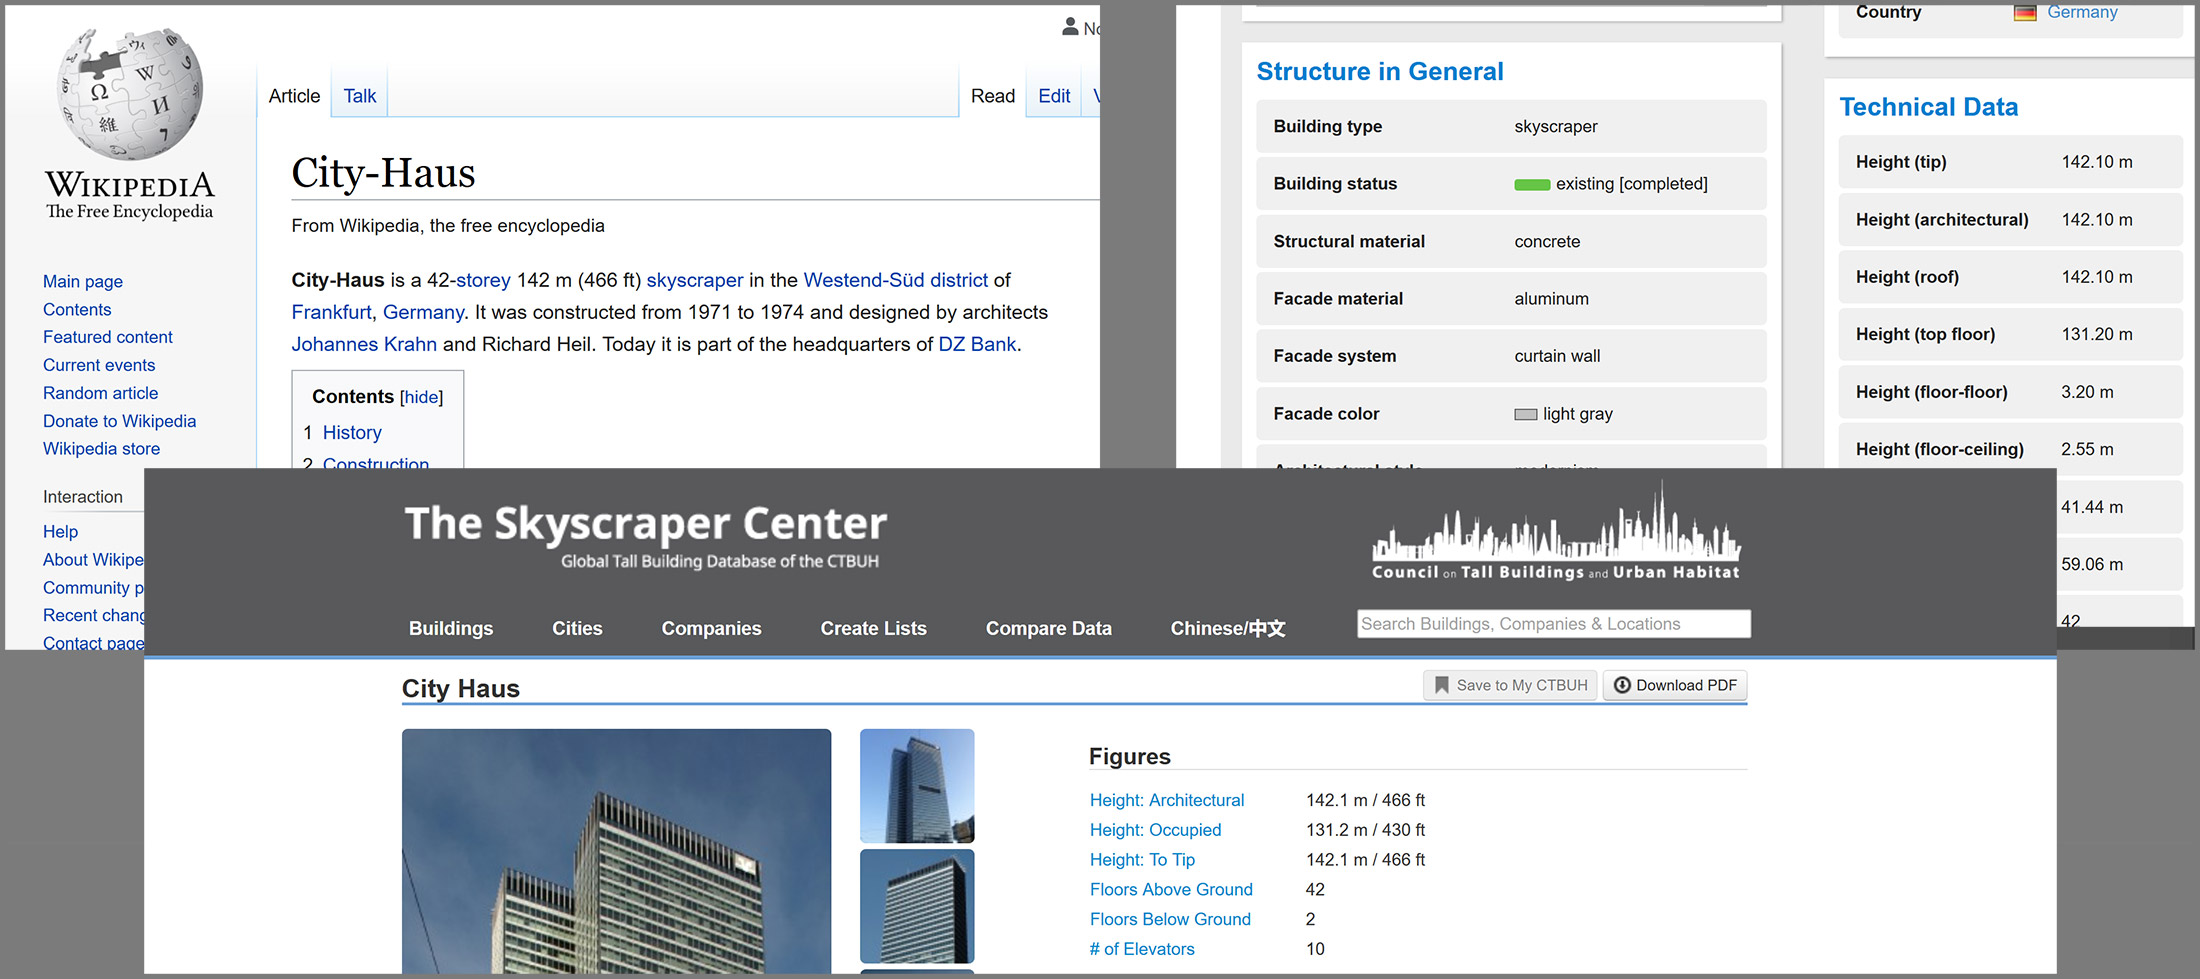
Task: Open the Chinese/中文 language option
Action: coord(1227,628)
